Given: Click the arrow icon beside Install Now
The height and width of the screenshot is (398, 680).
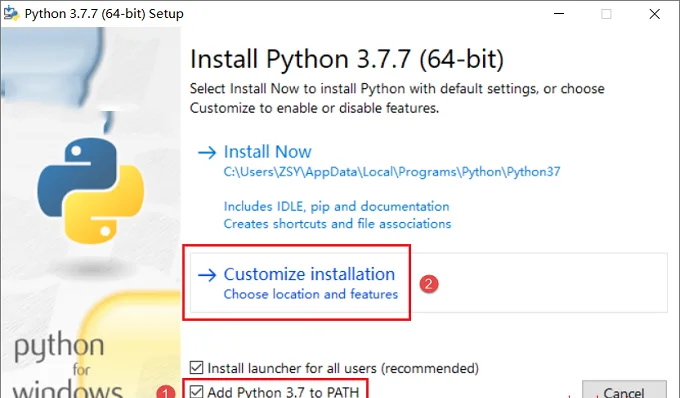Looking at the screenshot, I should [x=207, y=153].
